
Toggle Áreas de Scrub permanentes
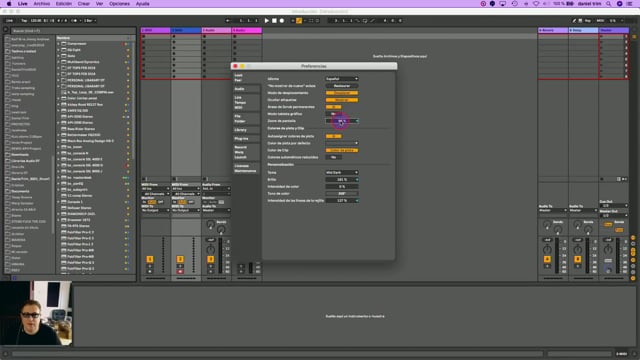[333, 107]
